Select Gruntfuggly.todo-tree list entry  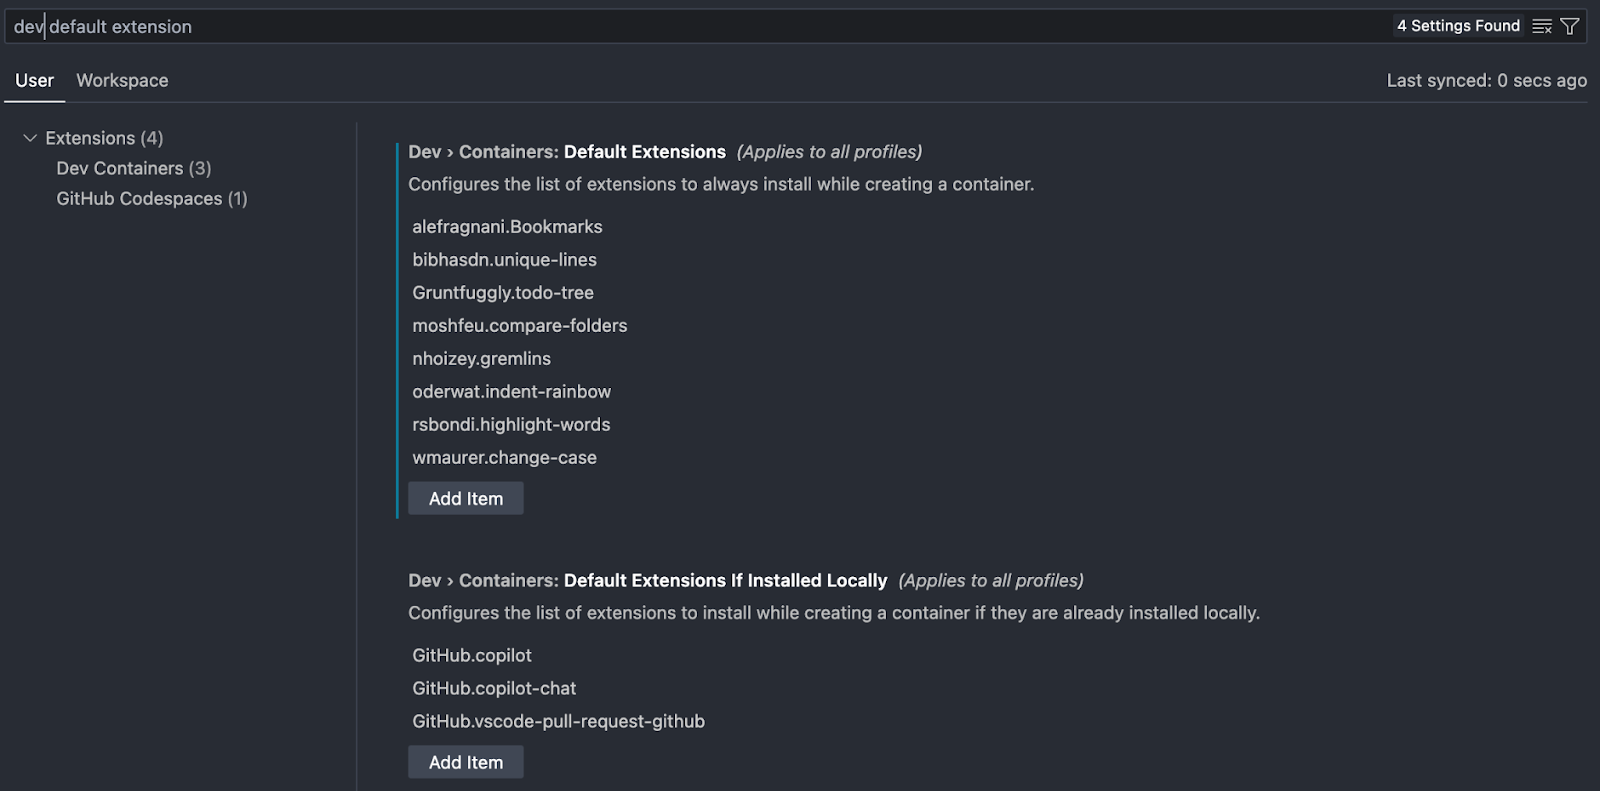pos(503,292)
